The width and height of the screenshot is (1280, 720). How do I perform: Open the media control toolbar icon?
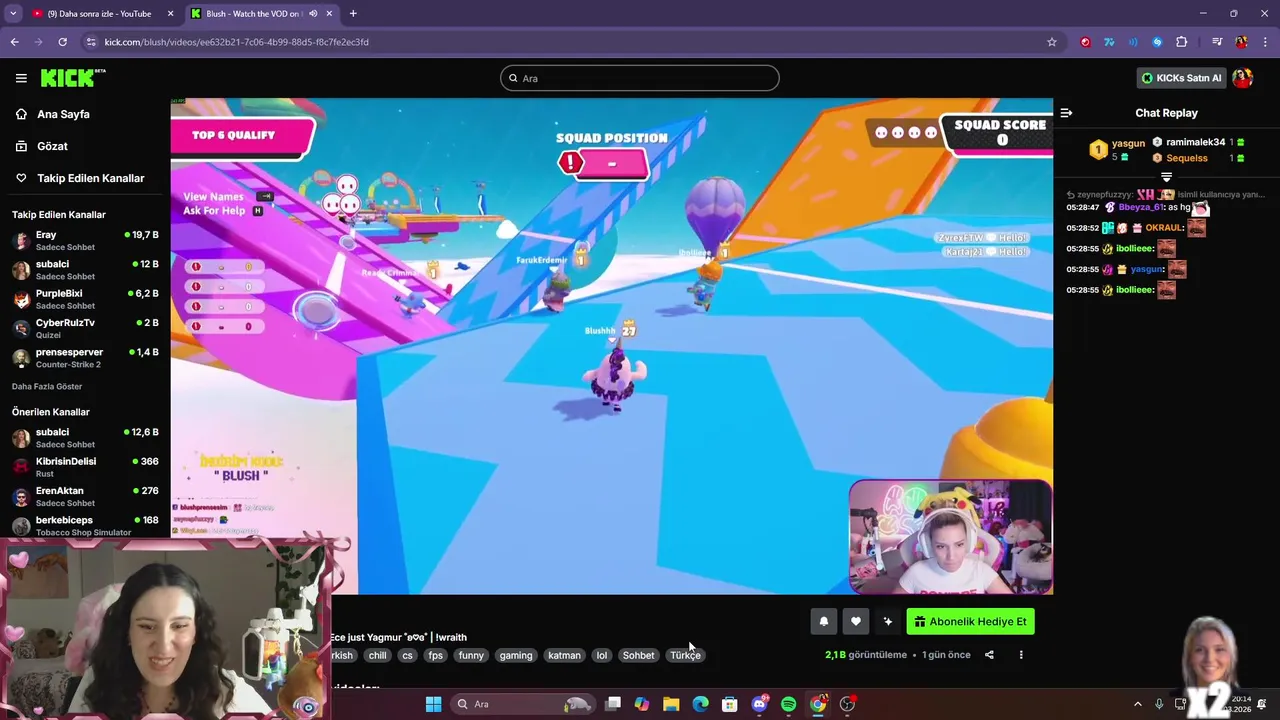pos(1217,42)
